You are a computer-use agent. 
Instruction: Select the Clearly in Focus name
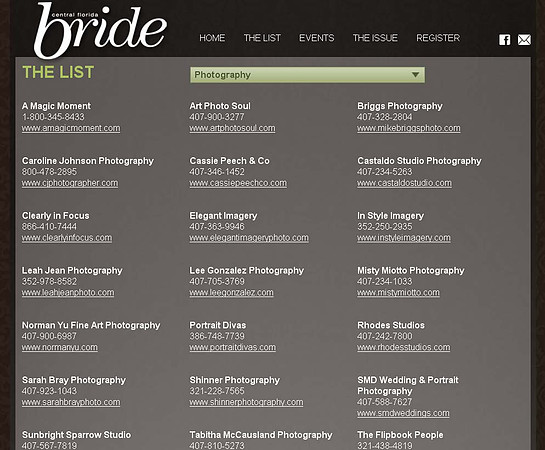(x=56, y=216)
